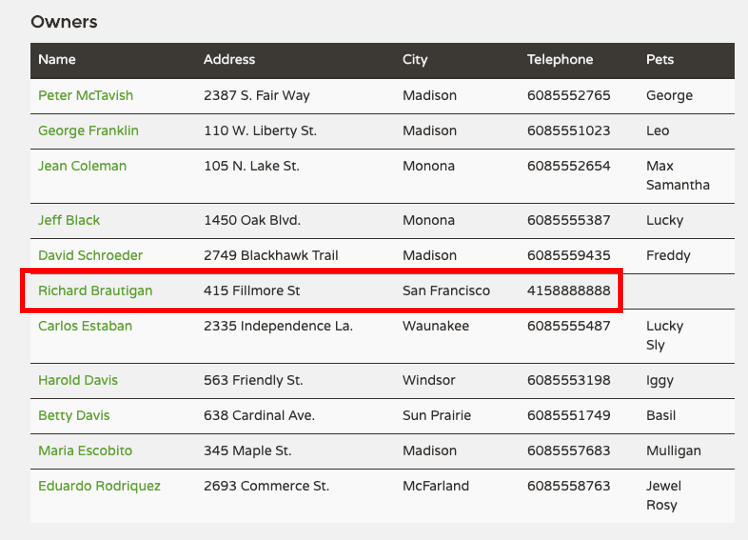Image resolution: width=748 pixels, height=540 pixels.
Task: Select Betty Davis owner link
Action: [x=74, y=416]
